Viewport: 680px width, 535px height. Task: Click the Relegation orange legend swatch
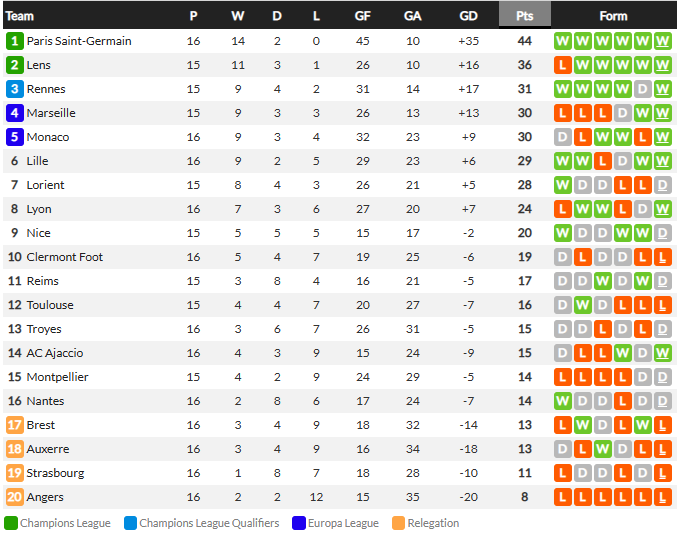(398, 523)
